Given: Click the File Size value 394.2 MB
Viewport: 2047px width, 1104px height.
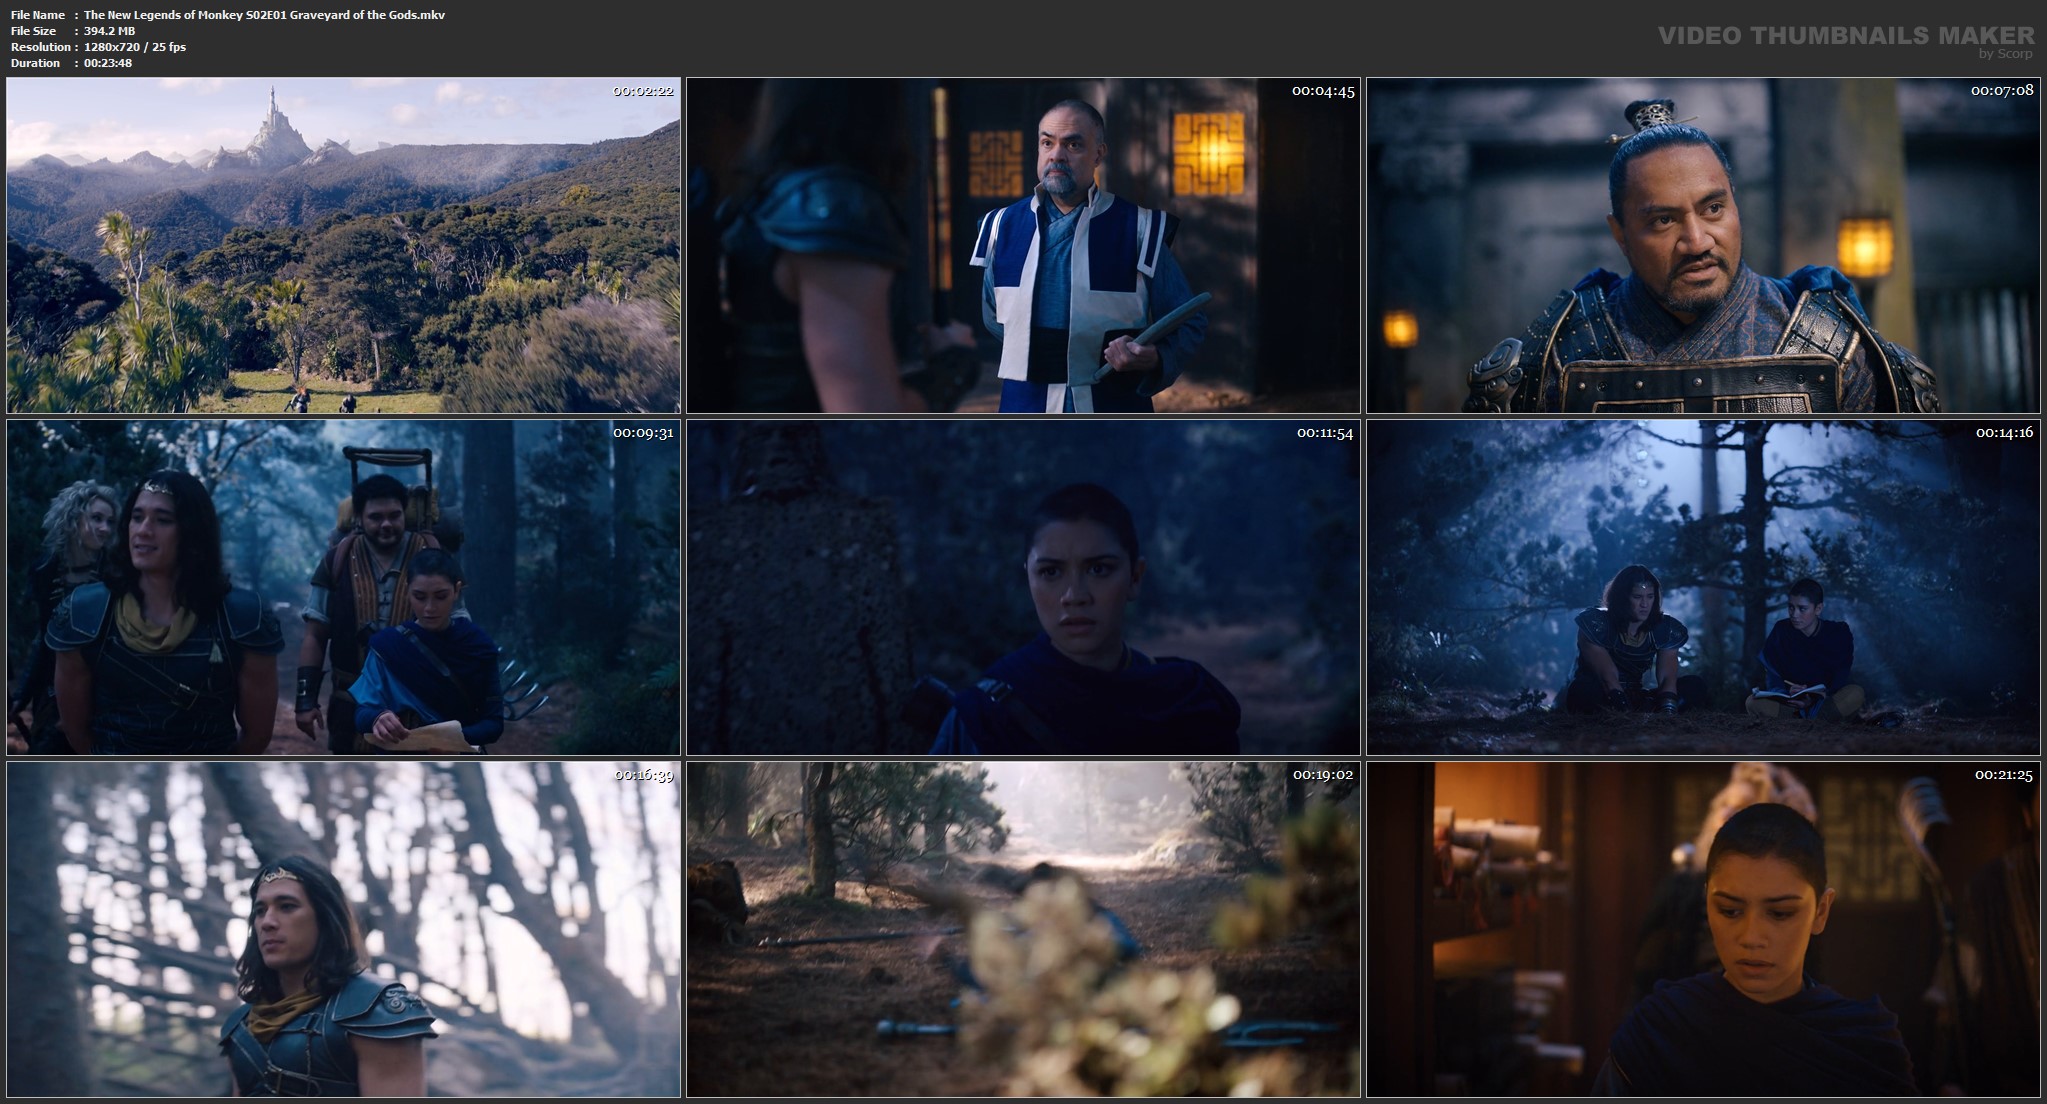Looking at the screenshot, I should click(109, 31).
